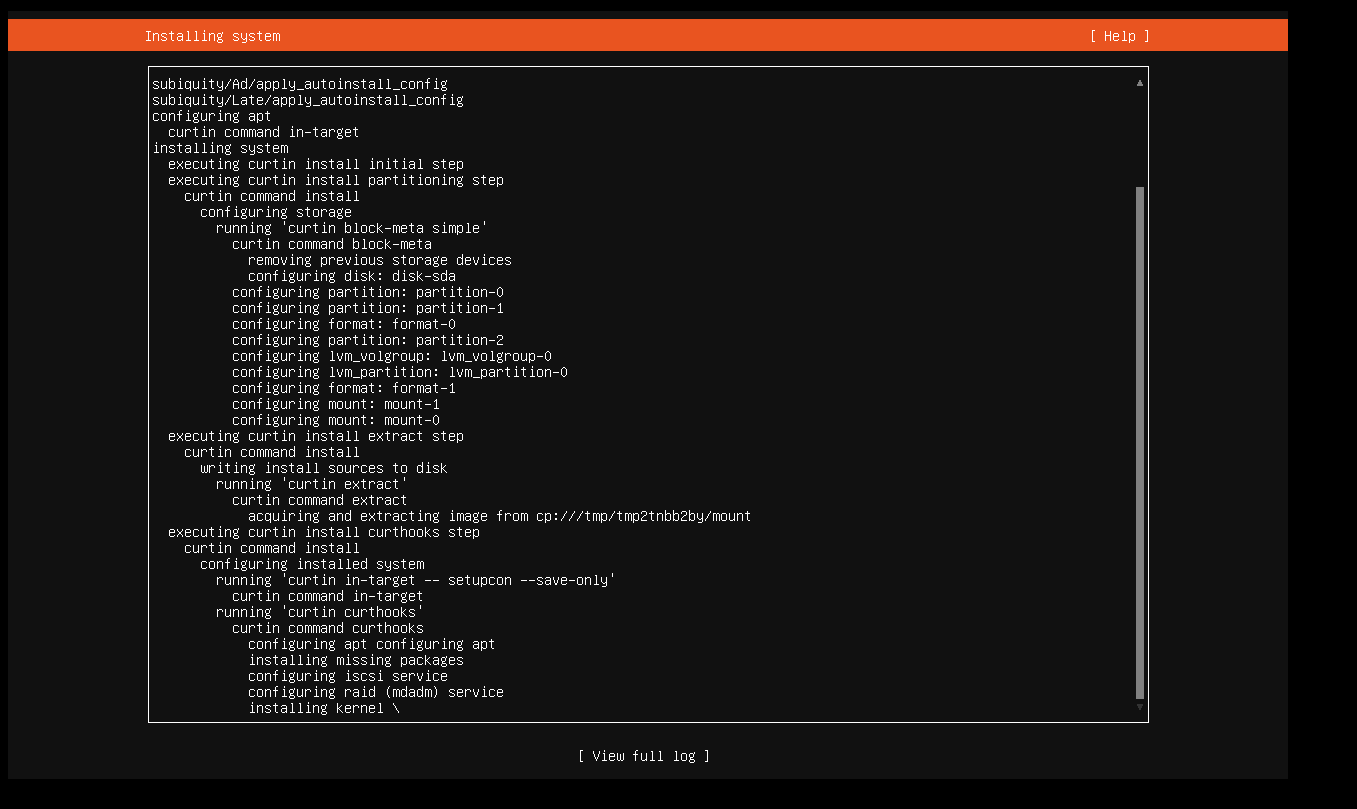1357x809 pixels.
Task: Click 'curtin command block-meta' line
Action: 332,244
